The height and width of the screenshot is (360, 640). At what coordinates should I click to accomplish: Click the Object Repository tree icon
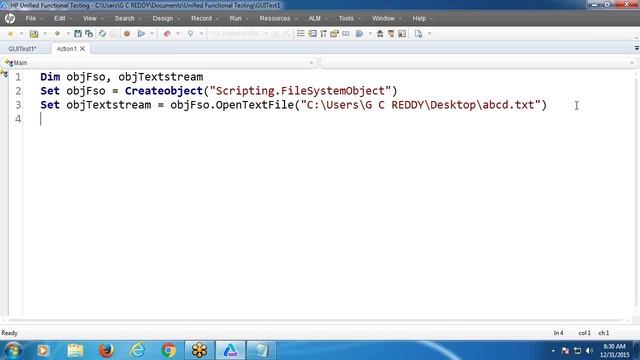(380, 34)
